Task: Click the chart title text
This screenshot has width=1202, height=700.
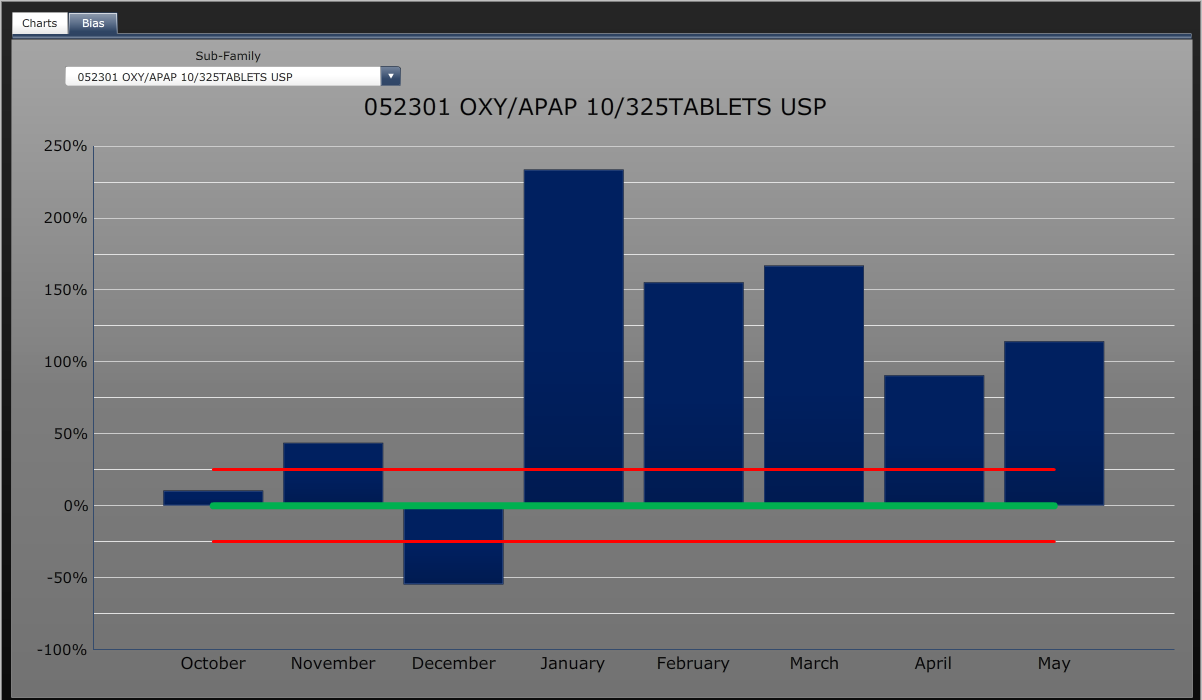Action: click(596, 106)
